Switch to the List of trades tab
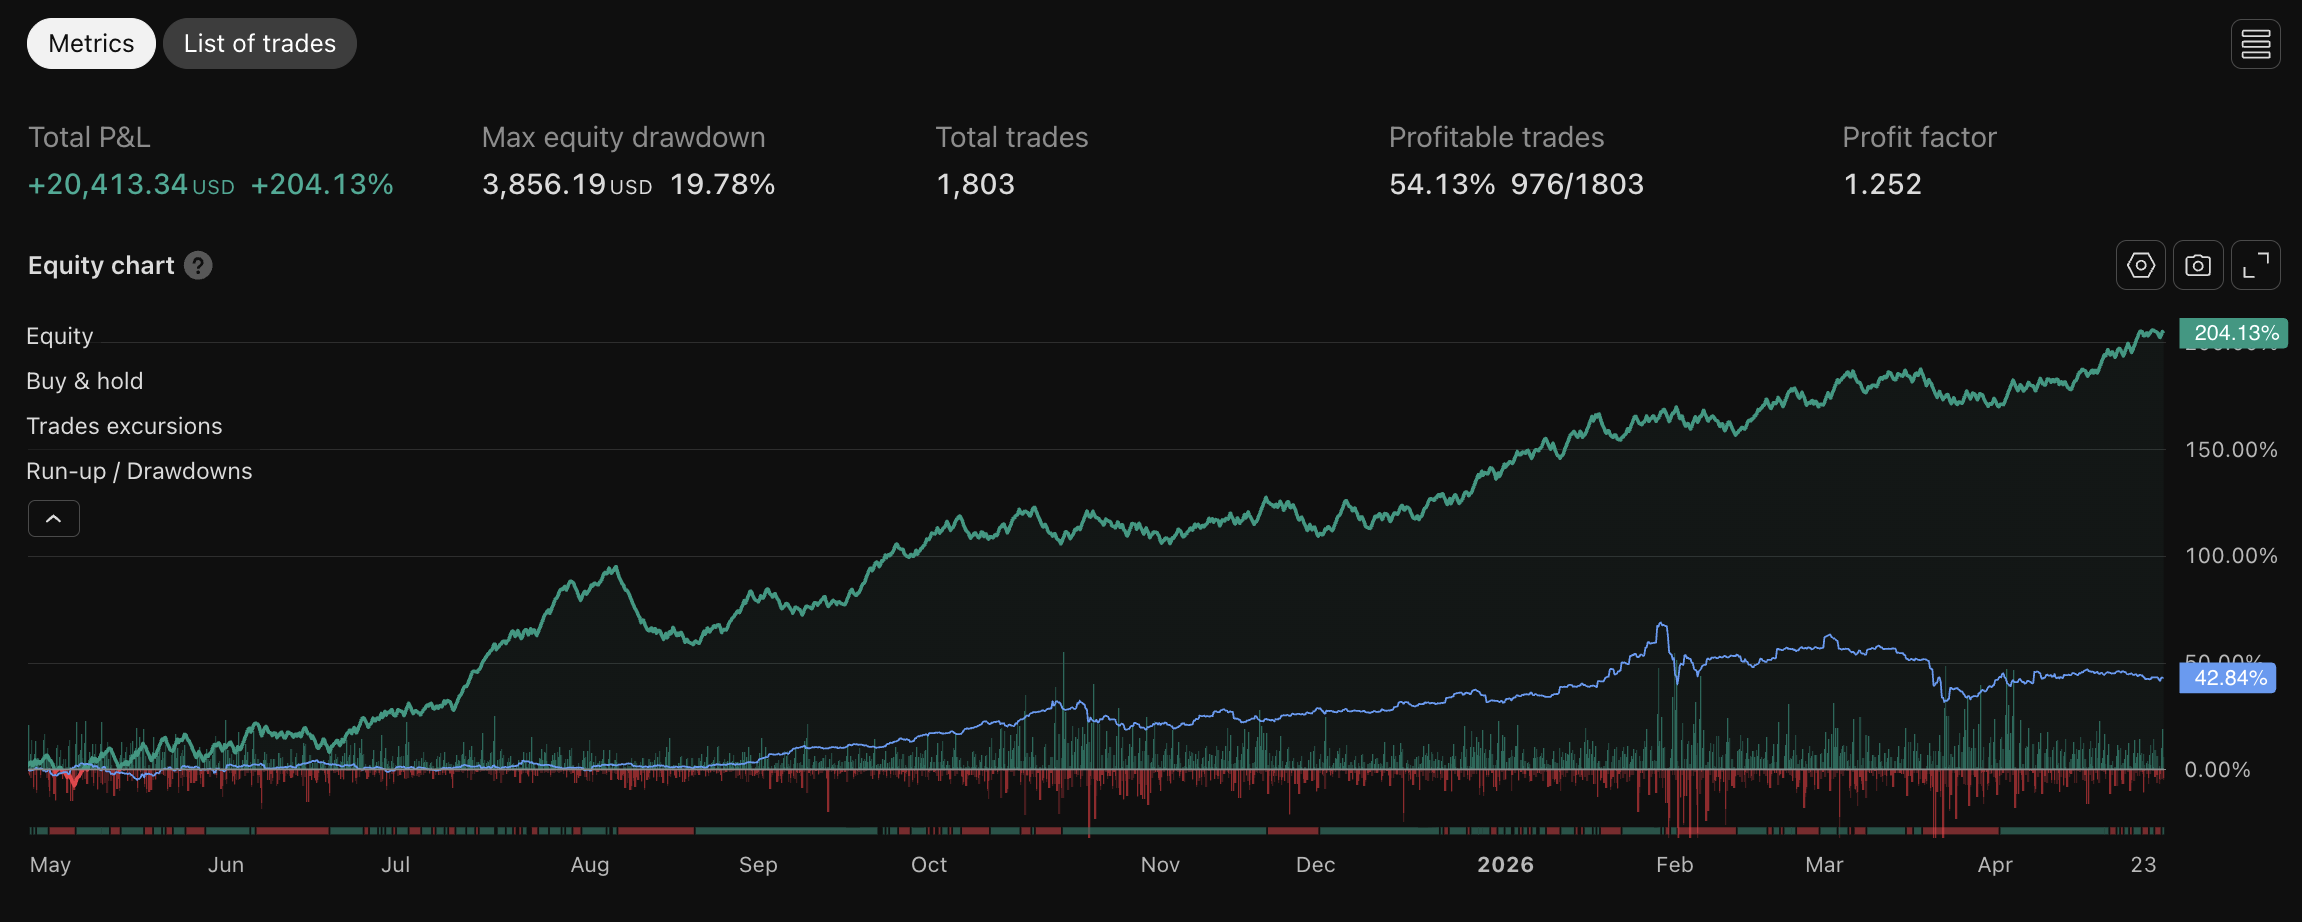Image resolution: width=2302 pixels, height=922 pixels. click(260, 43)
